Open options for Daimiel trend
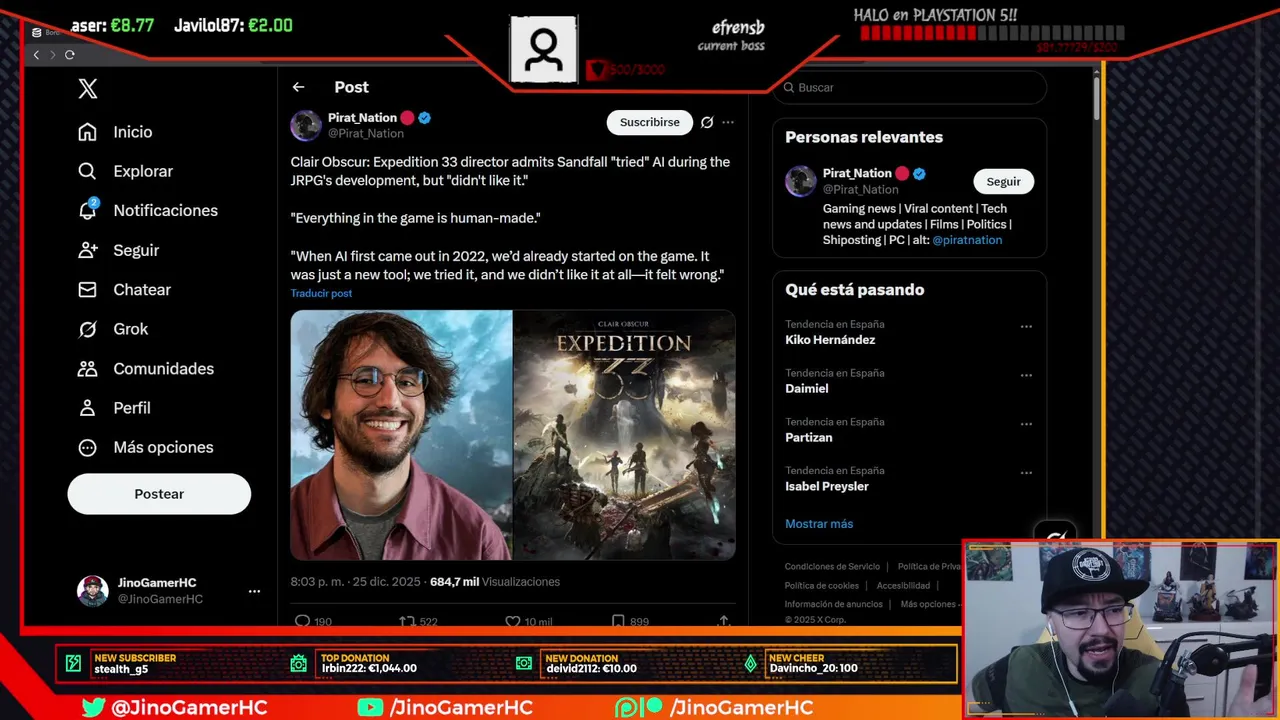 point(1026,376)
